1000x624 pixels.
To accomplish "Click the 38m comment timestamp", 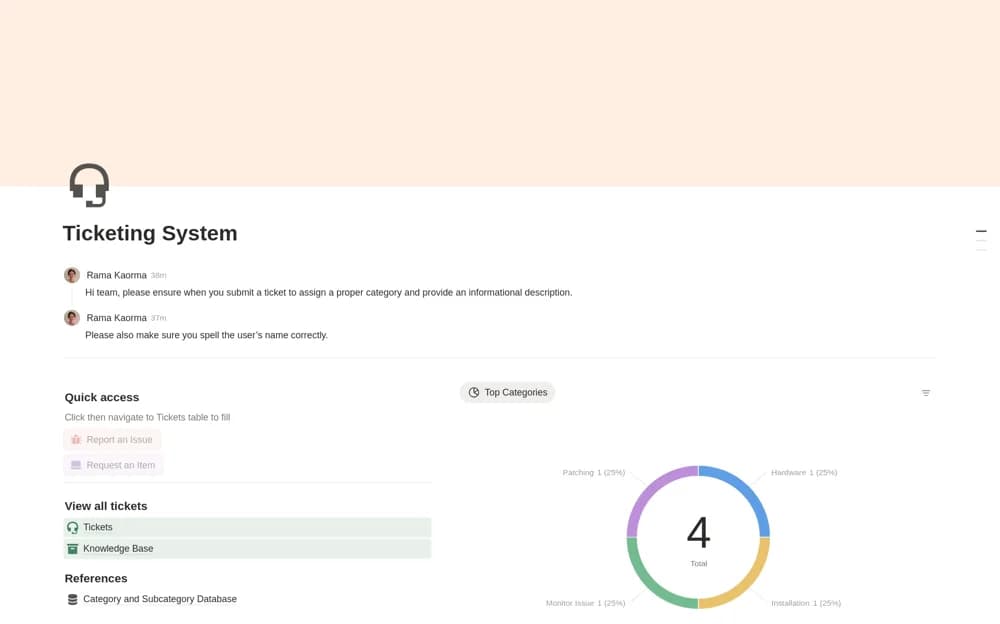I will pyautogui.click(x=158, y=276).
